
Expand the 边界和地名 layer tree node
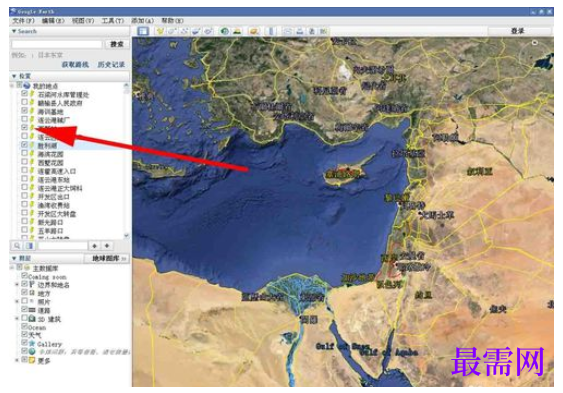[17, 284]
